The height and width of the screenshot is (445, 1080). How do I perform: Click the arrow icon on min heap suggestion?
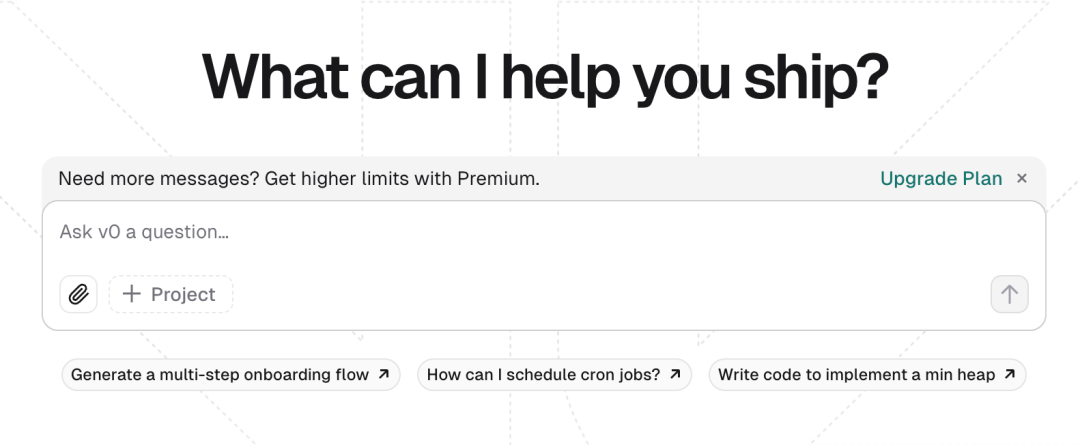[x=1009, y=375]
